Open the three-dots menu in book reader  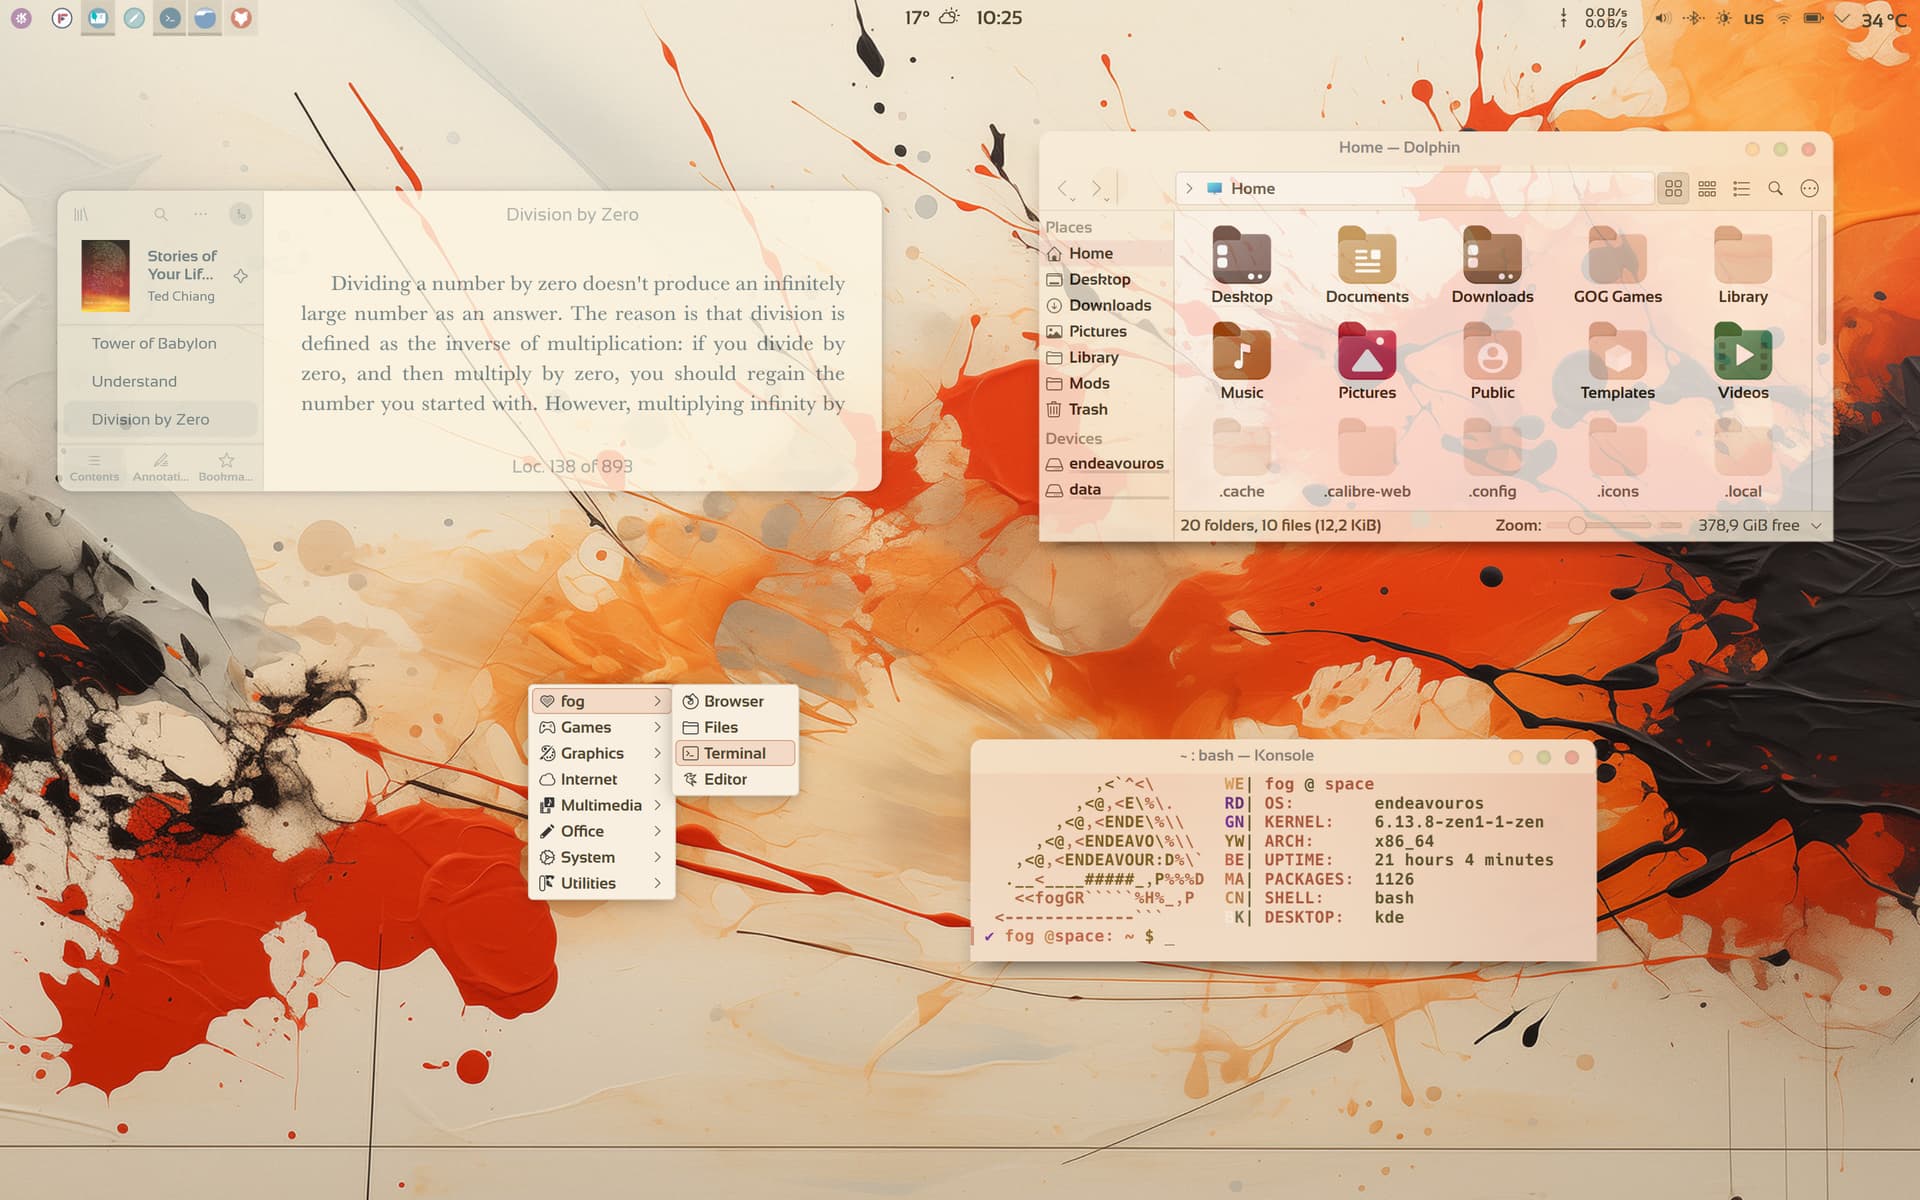(201, 214)
